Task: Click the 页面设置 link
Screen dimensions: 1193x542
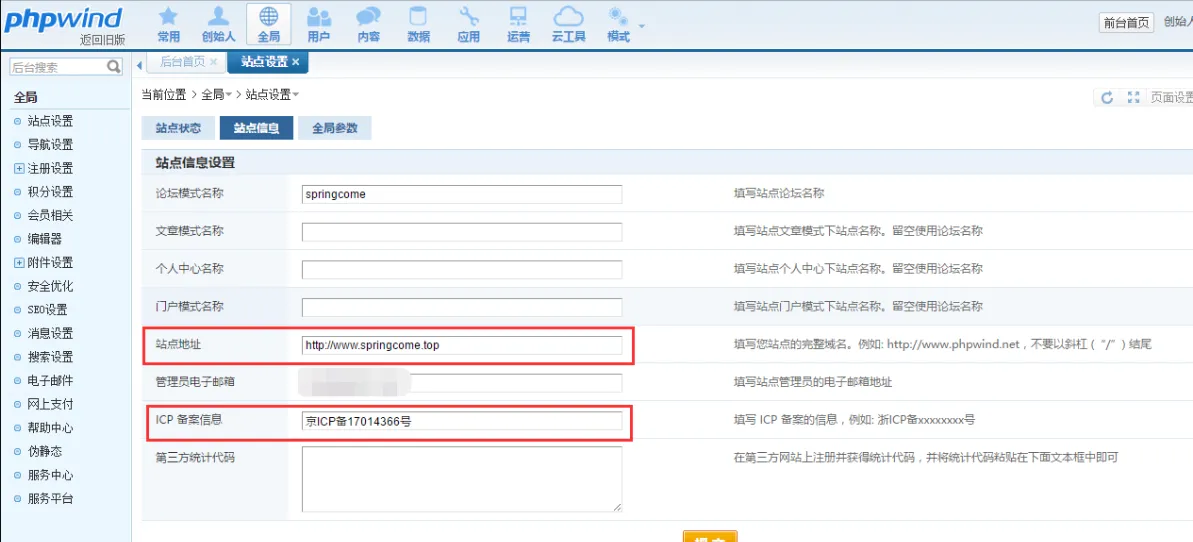Action: coord(1171,97)
